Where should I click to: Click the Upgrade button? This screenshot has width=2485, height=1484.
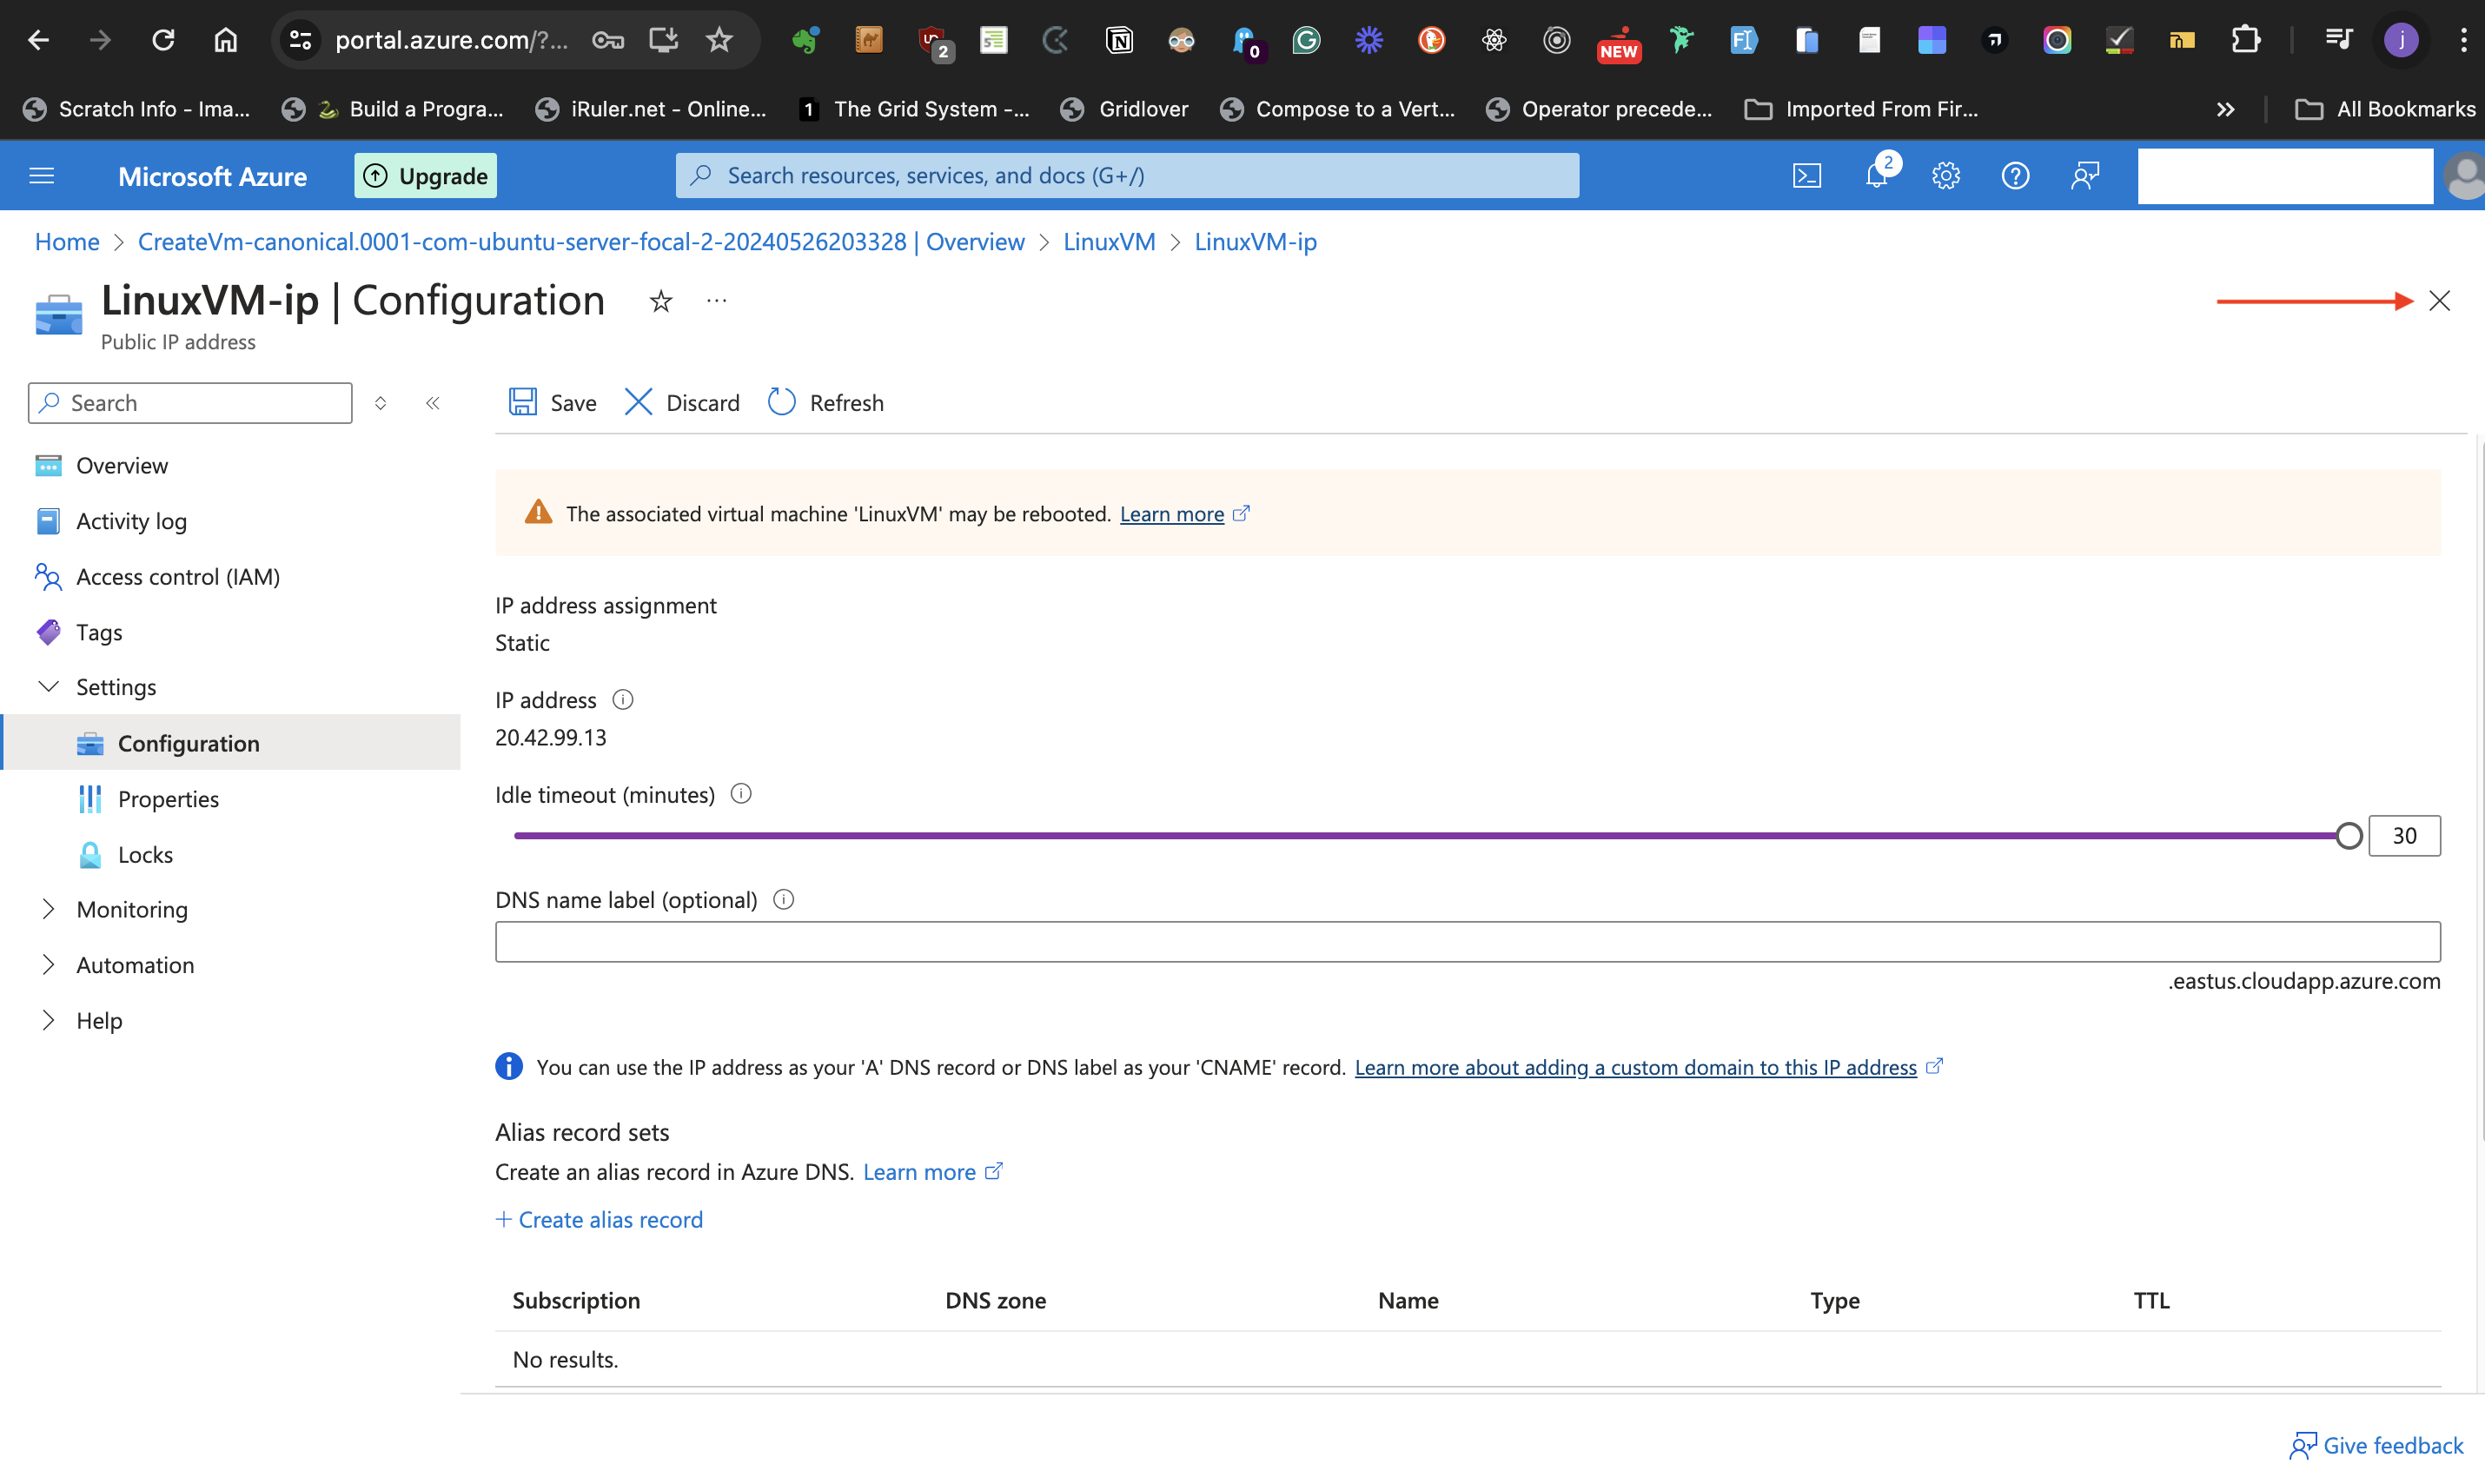tap(425, 175)
